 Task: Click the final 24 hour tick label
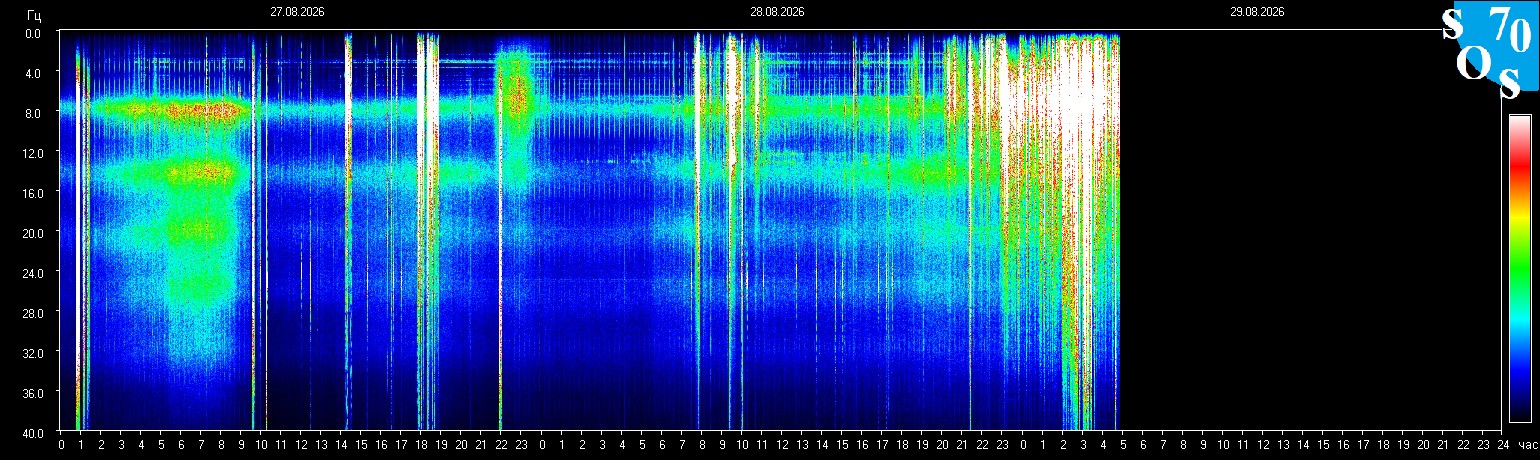point(1503,445)
